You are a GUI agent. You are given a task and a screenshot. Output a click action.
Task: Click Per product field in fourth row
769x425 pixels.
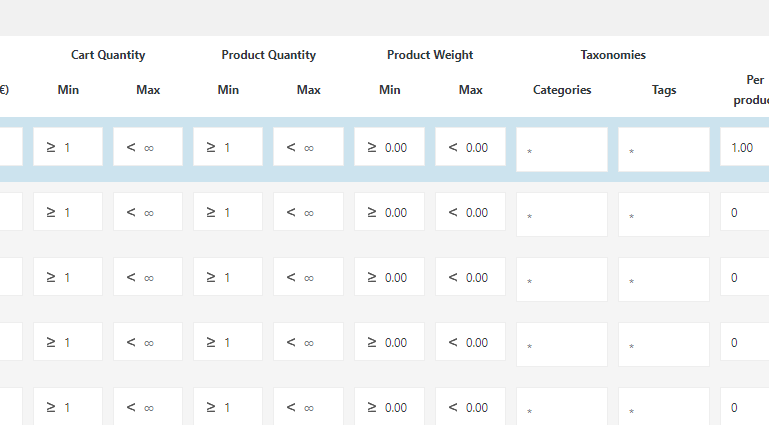coord(744,342)
